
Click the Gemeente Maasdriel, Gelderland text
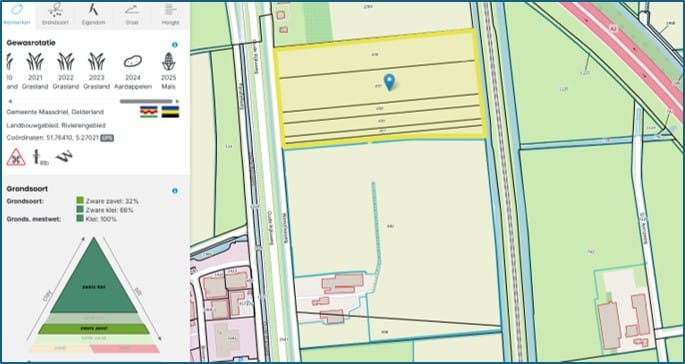[x=56, y=112]
